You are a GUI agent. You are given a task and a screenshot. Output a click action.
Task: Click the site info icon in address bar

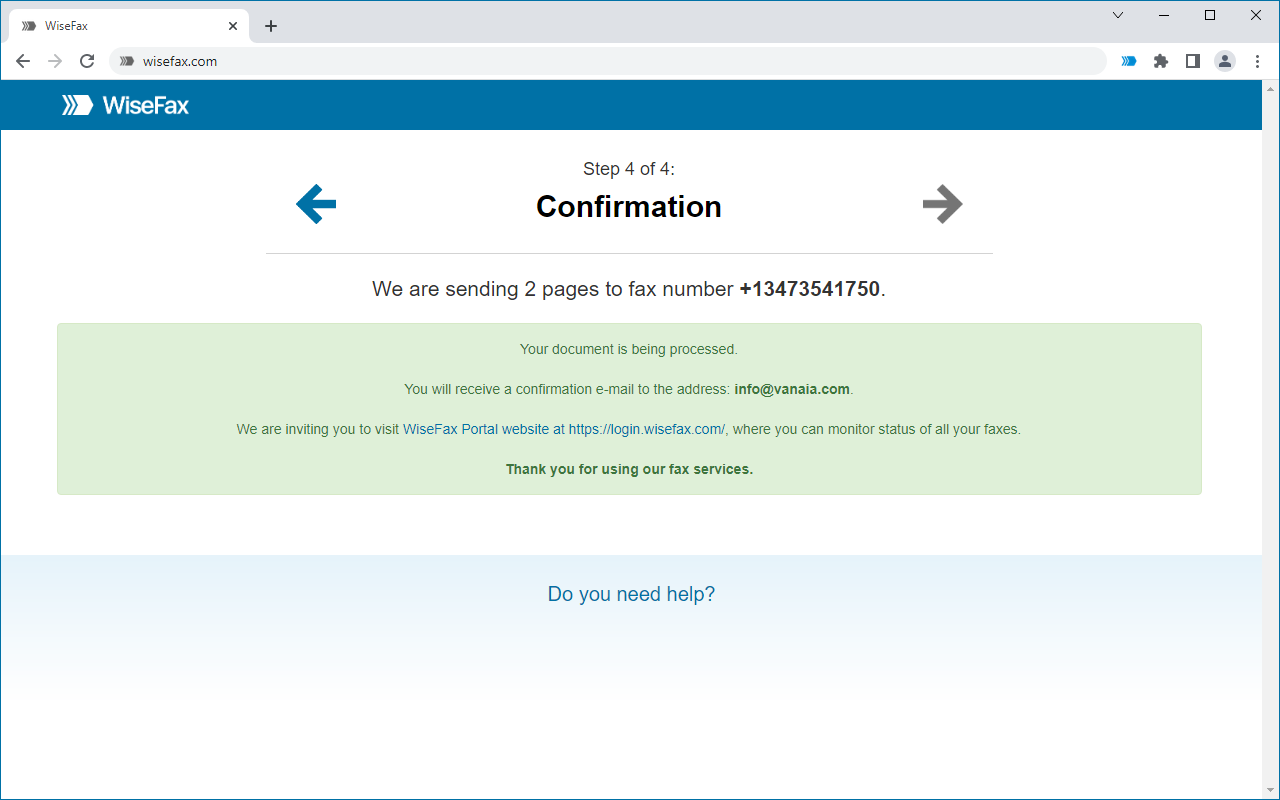click(x=126, y=61)
